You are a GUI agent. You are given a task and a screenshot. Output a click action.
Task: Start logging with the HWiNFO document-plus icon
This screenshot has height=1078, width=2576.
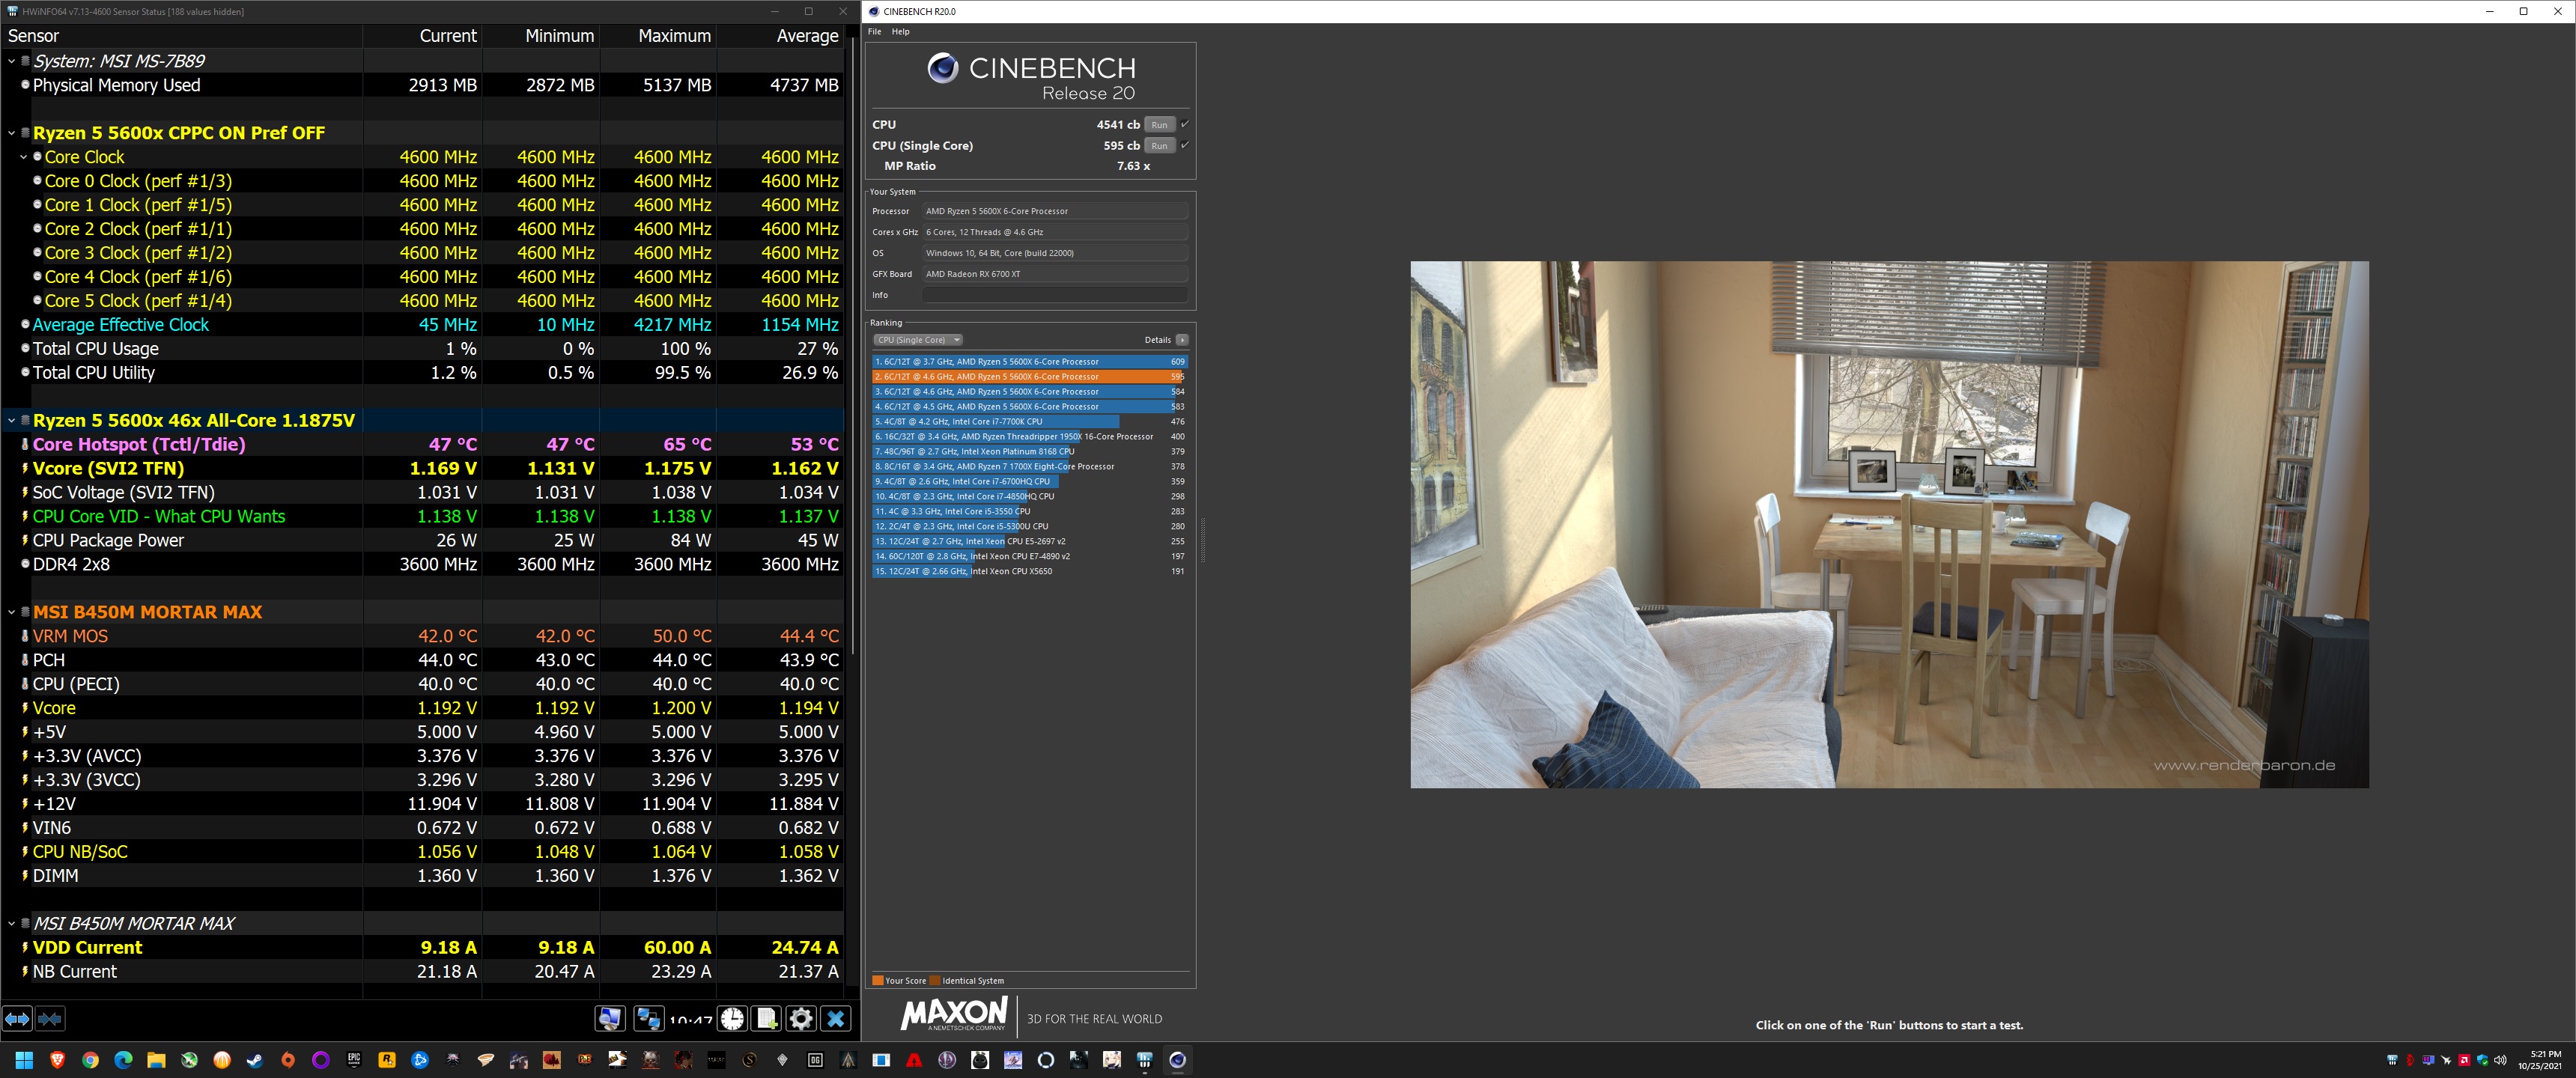[x=767, y=1018]
